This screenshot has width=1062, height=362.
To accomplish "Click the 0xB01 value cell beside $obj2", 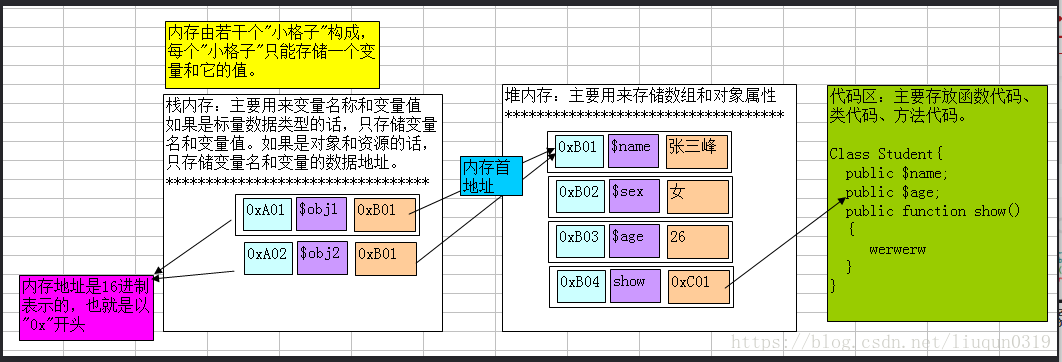I will (x=385, y=259).
